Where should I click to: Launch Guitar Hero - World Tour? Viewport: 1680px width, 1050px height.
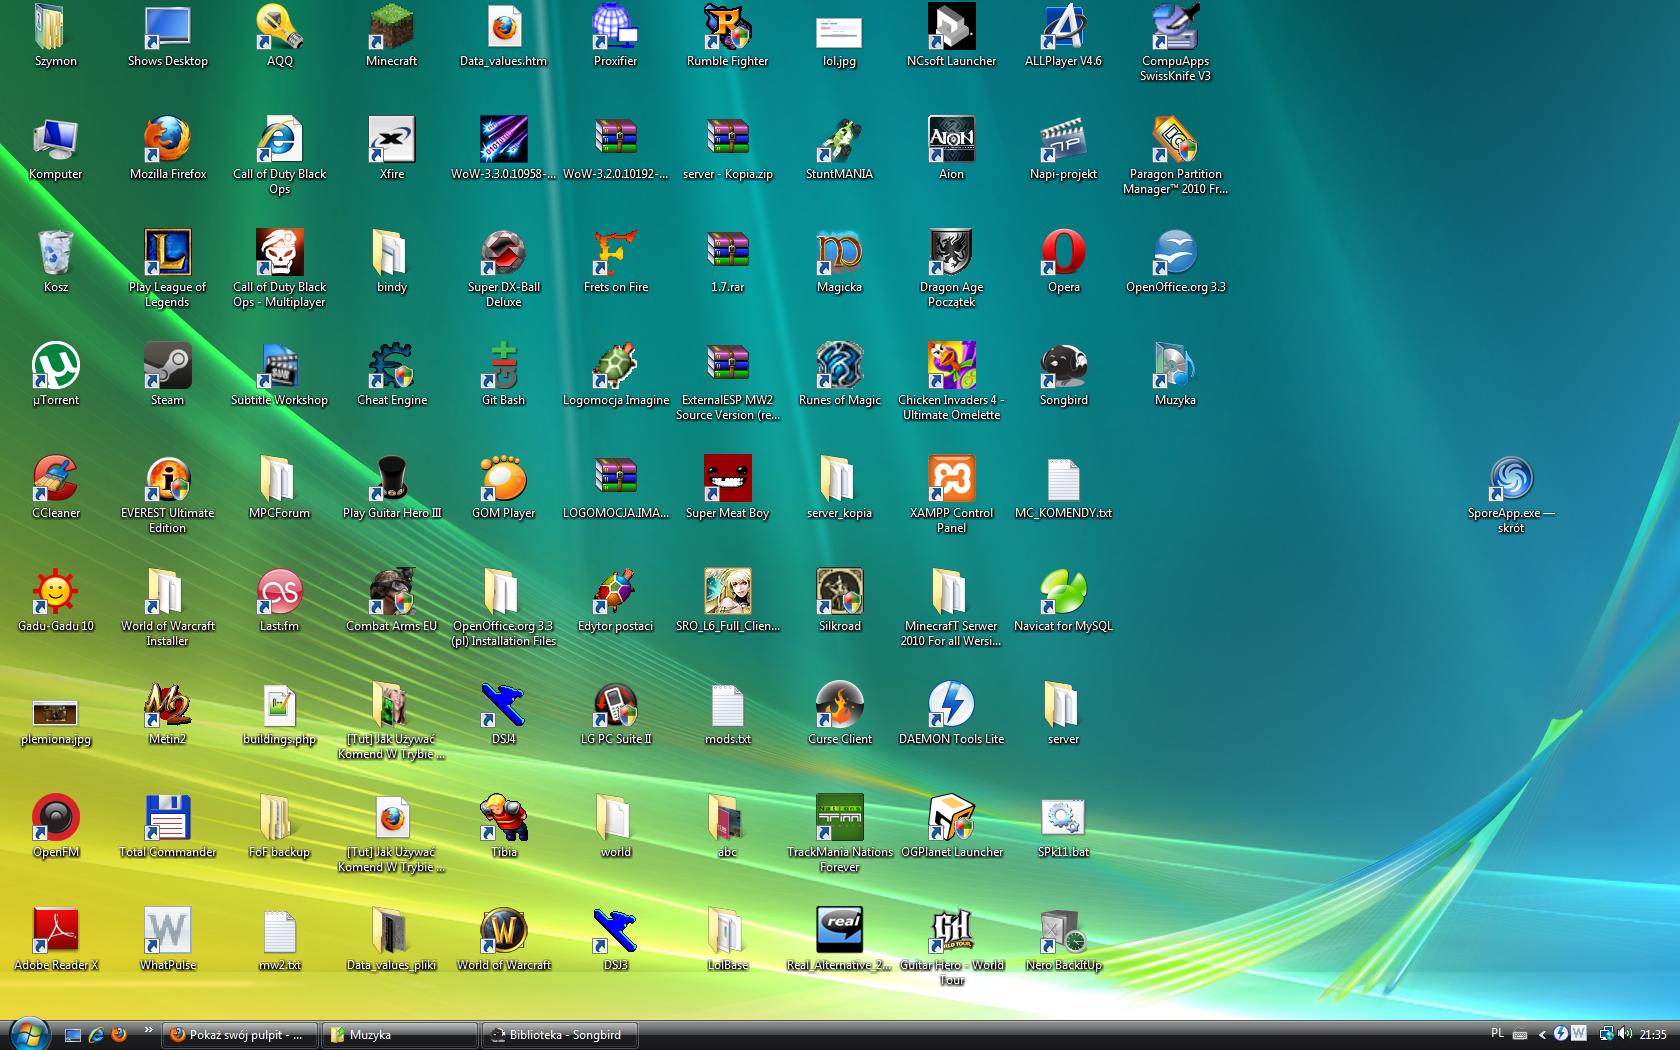pos(952,946)
